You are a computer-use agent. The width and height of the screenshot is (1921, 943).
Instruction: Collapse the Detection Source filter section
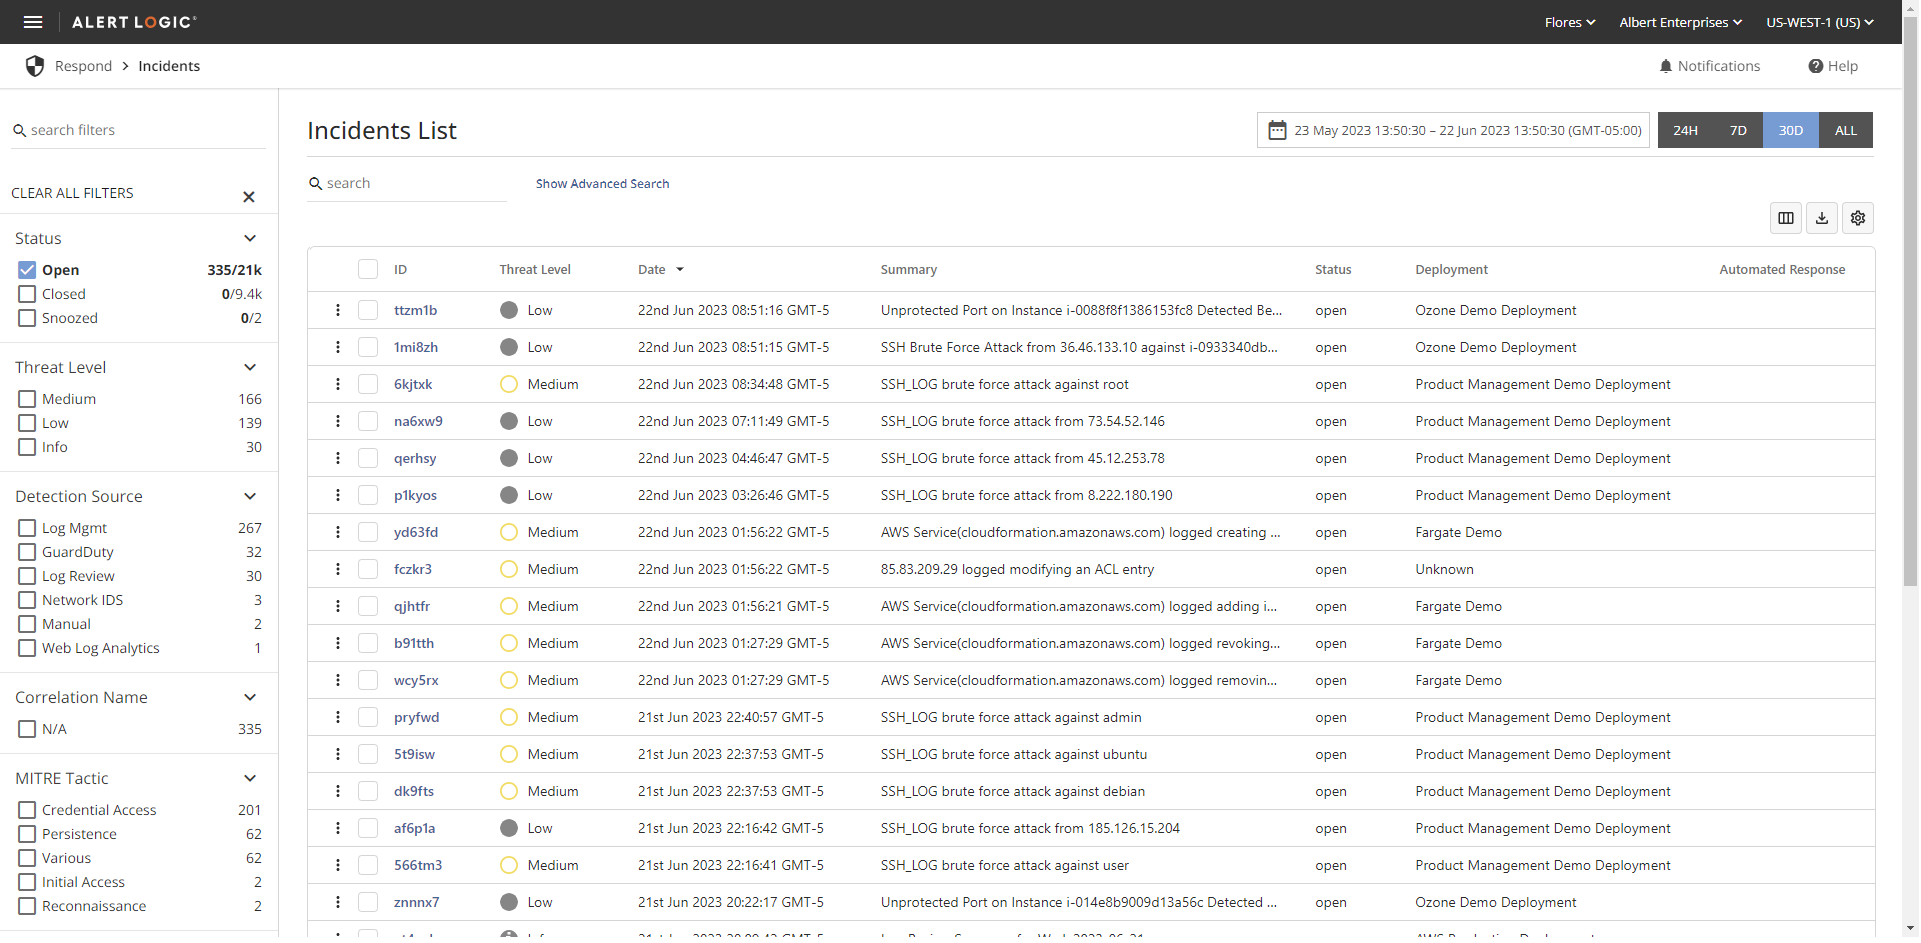coord(250,496)
